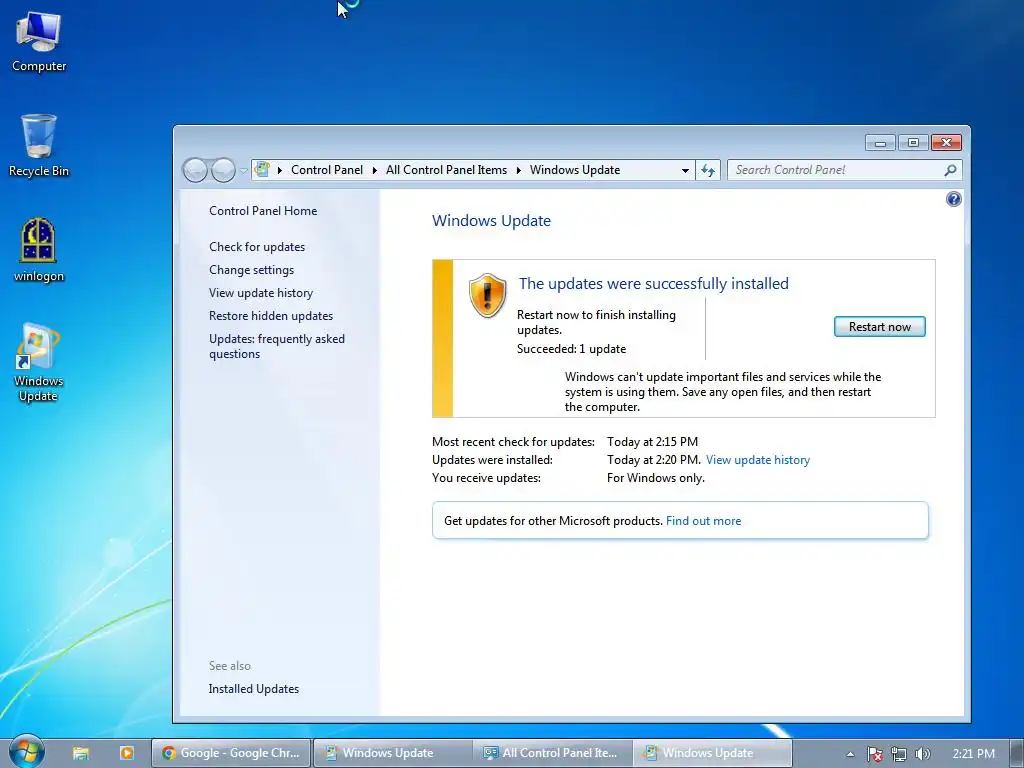Screen dimensions: 1024x768
Task: Open the Computer desktop icon
Action: 39,42
